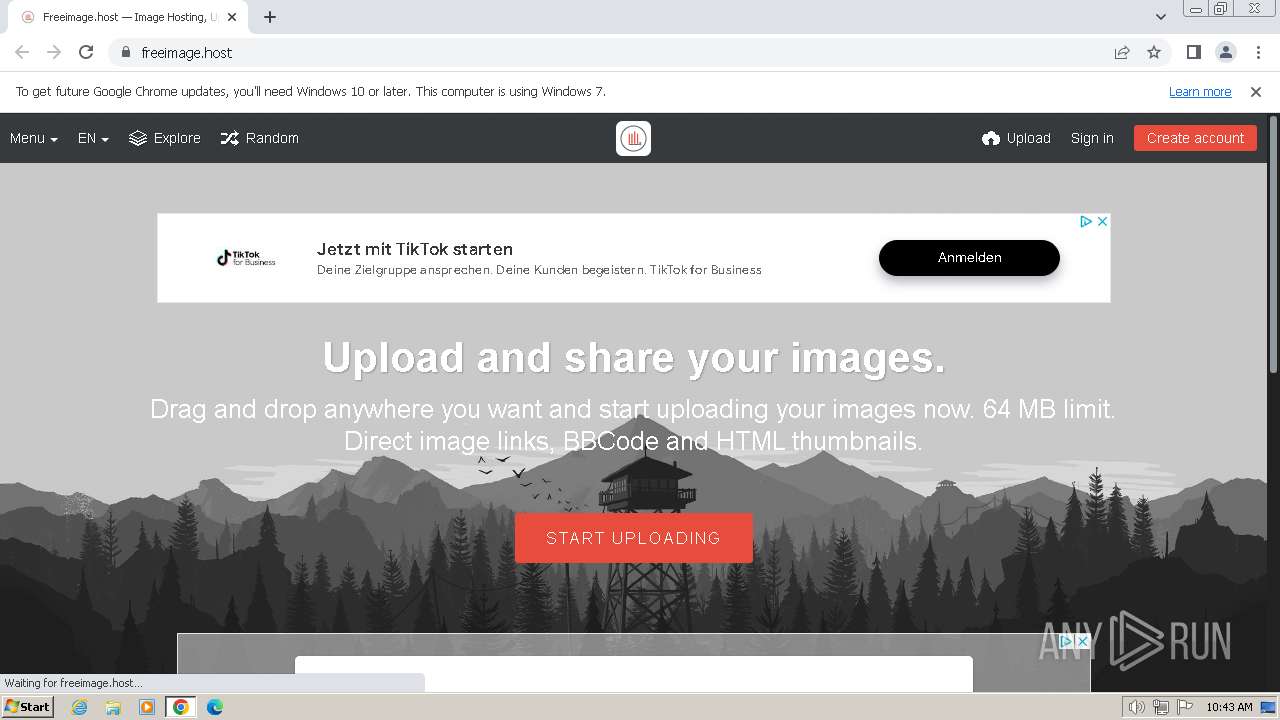Image resolution: width=1280 pixels, height=720 pixels.
Task: Open network status tray icon
Action: point(1161,707)
